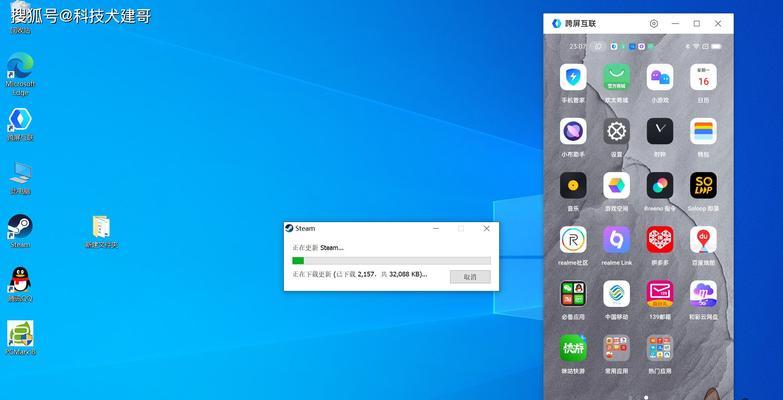This screenshot has width=783, height=400.
Task: Launch the 小布助手 assistant app
Action: [x=573, y=131]
